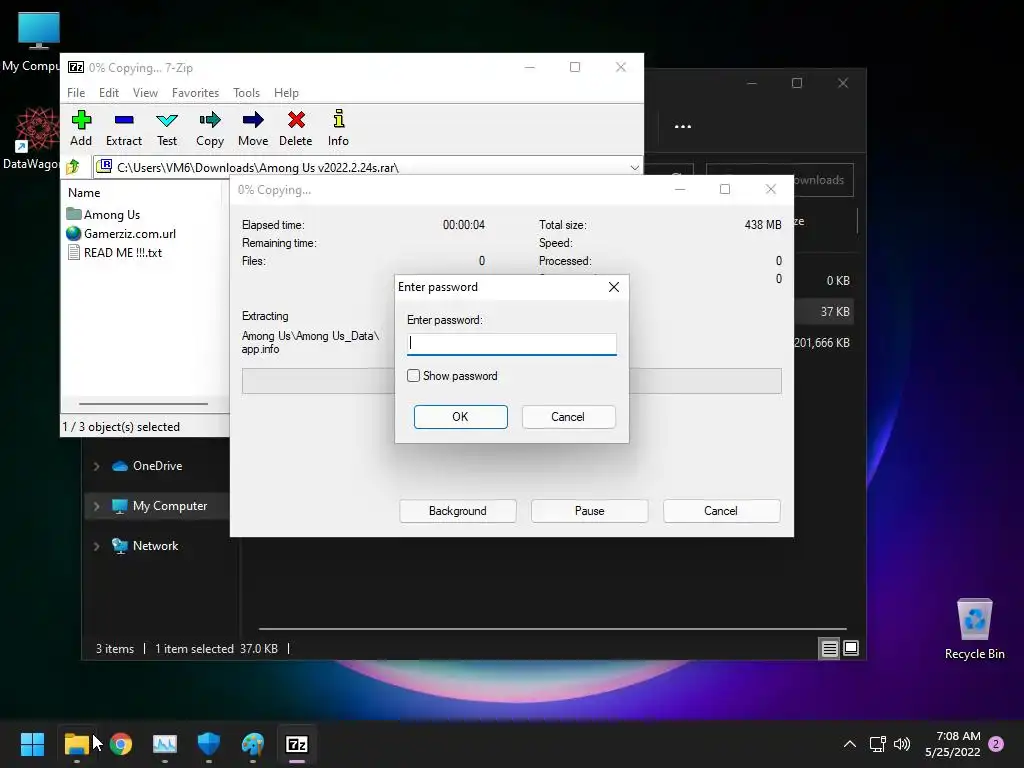Open the notification count badge
Image resolution: width=1024 pixels, height=768 pixels.
pos(996,744)
